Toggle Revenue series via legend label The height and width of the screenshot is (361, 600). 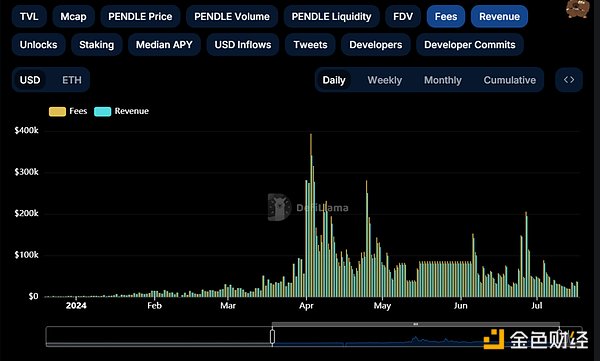[x=132, y=111]
